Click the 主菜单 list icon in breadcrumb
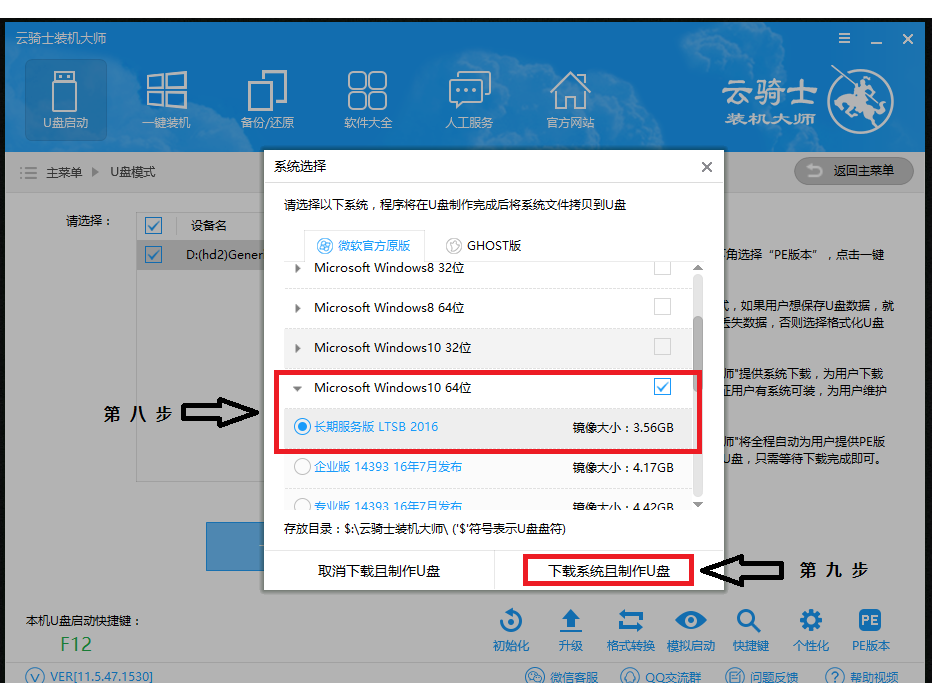Viewport: 932px width, 683px height. point(28,172)
